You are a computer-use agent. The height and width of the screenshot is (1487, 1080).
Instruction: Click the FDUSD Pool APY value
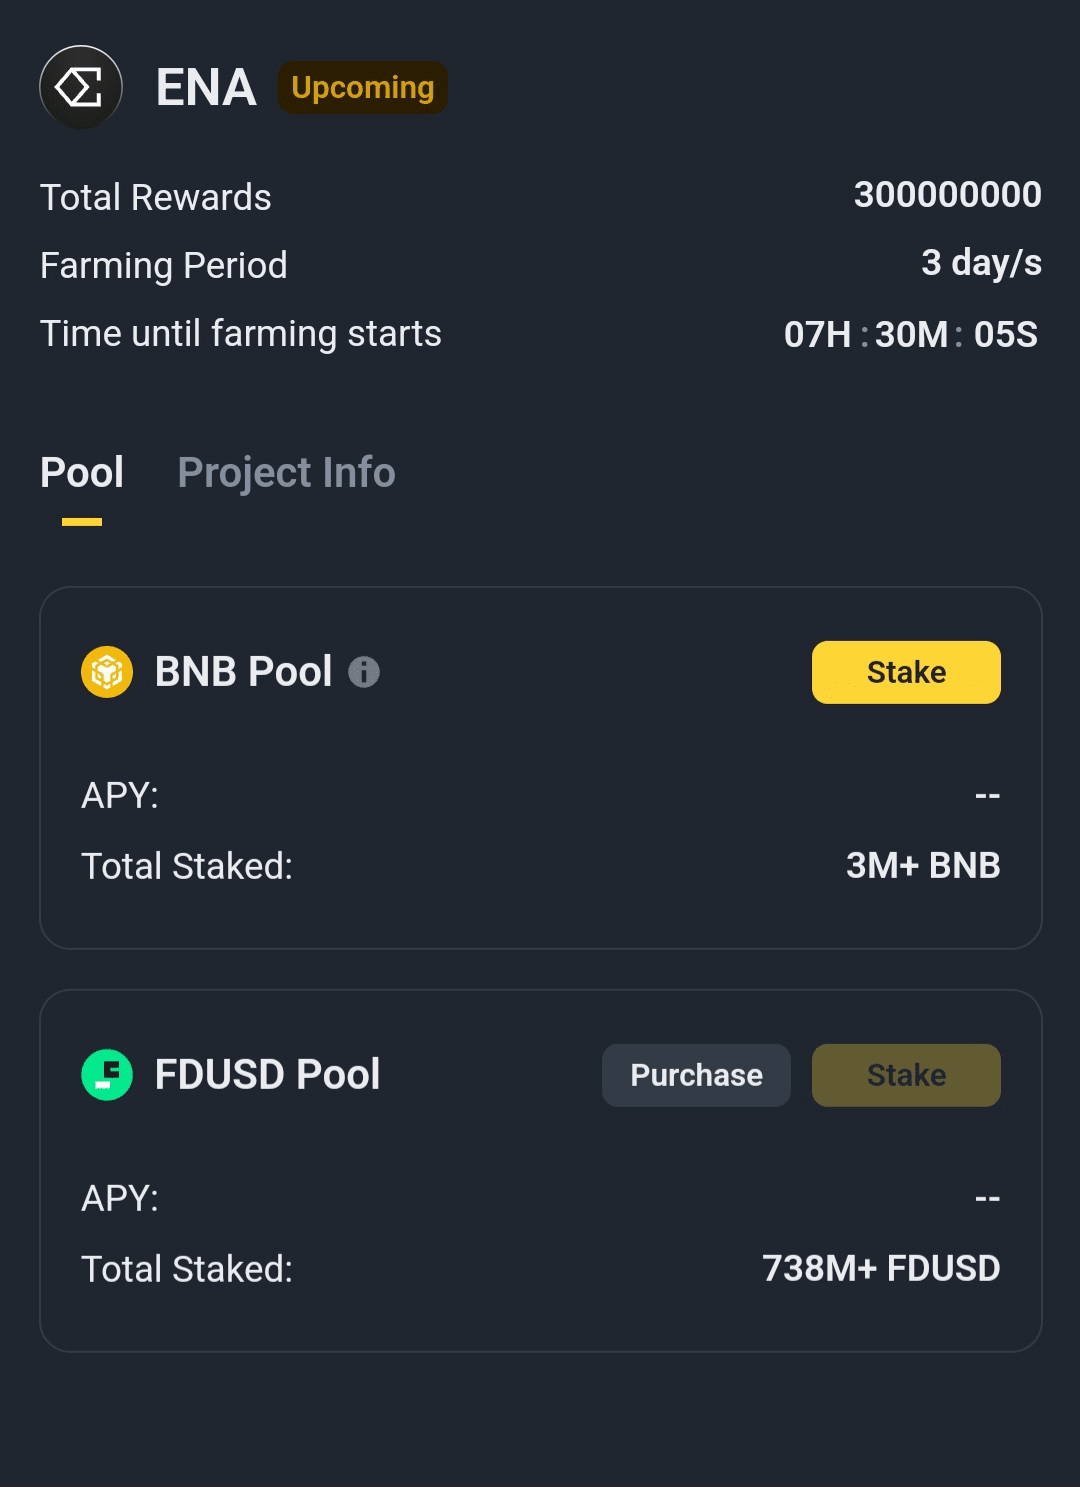[x=987, y=1199]
